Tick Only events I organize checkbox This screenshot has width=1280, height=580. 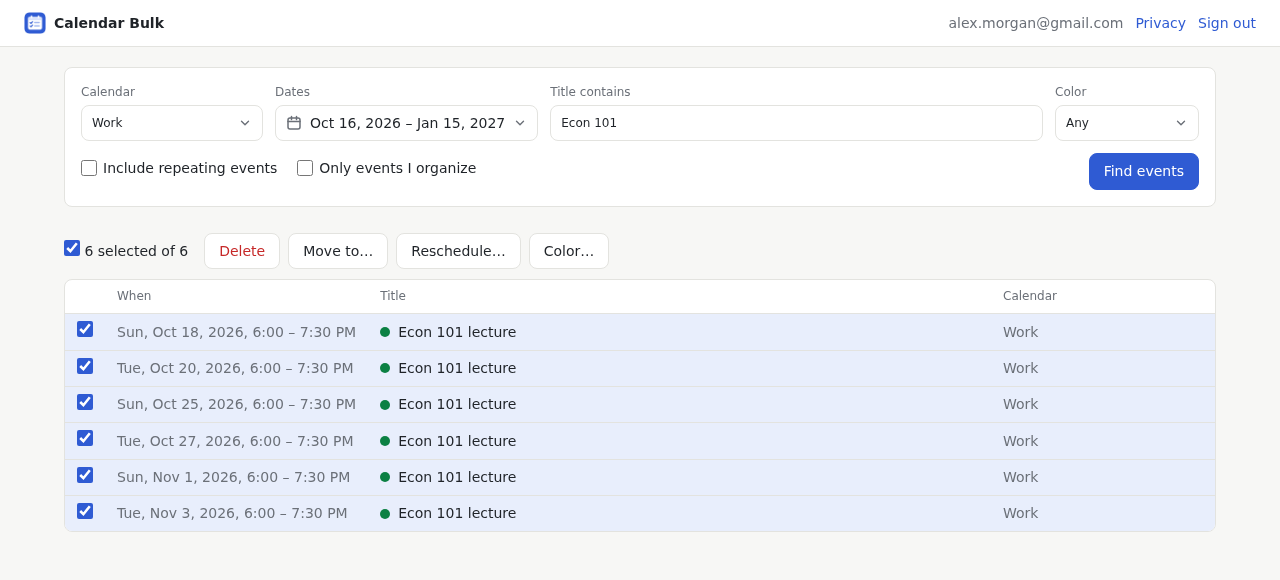pos(305,168)
